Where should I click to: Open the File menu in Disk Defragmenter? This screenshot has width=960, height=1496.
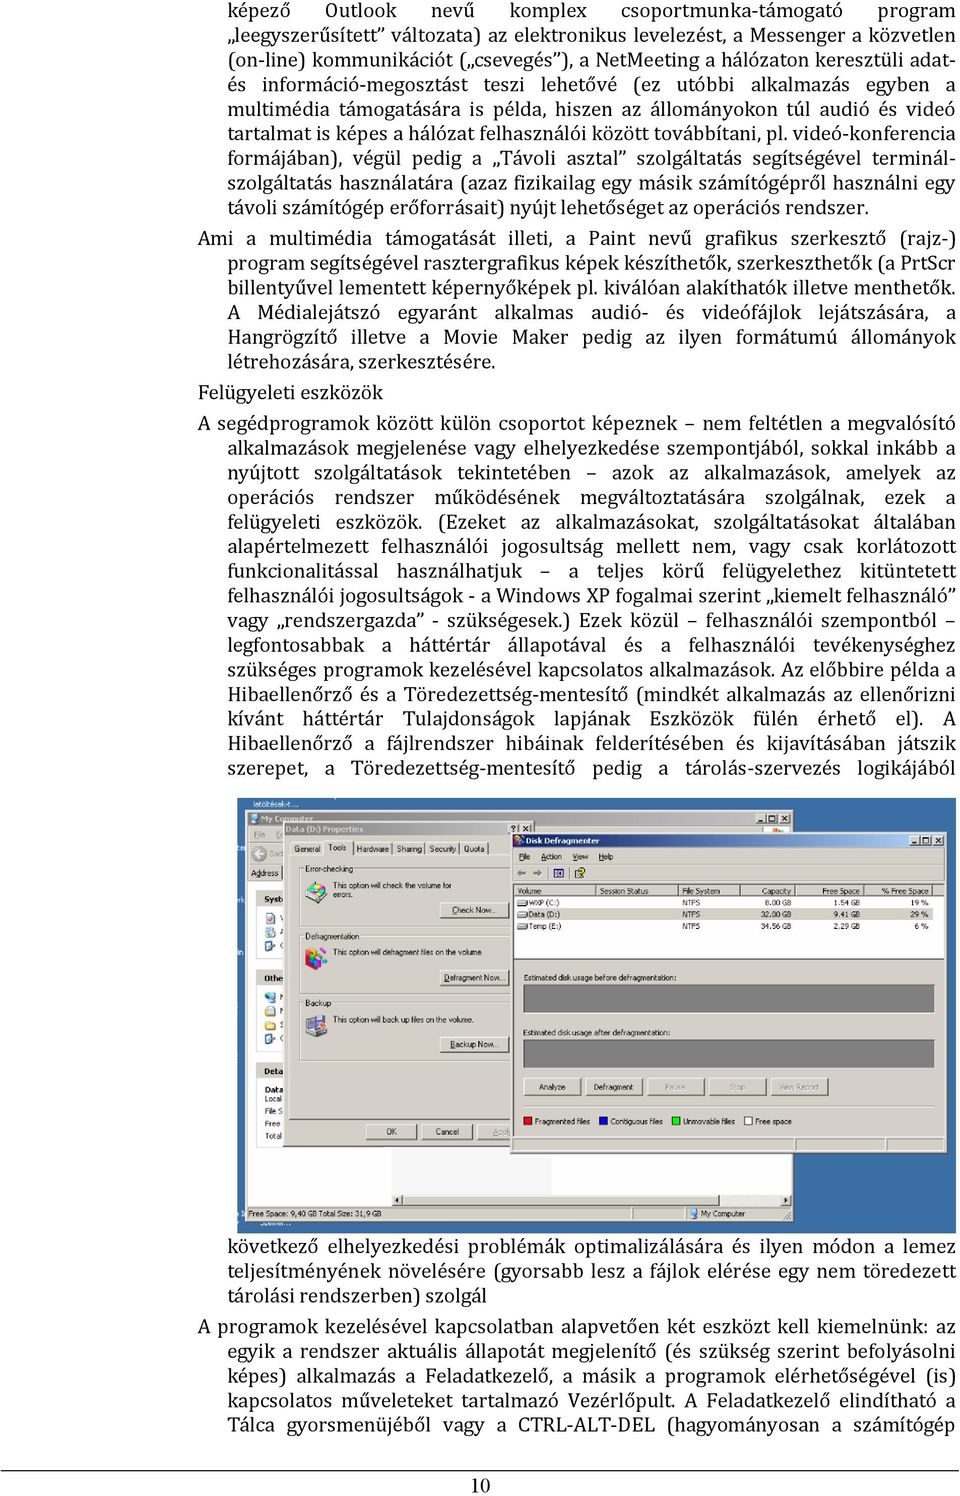tap(524, 857)
